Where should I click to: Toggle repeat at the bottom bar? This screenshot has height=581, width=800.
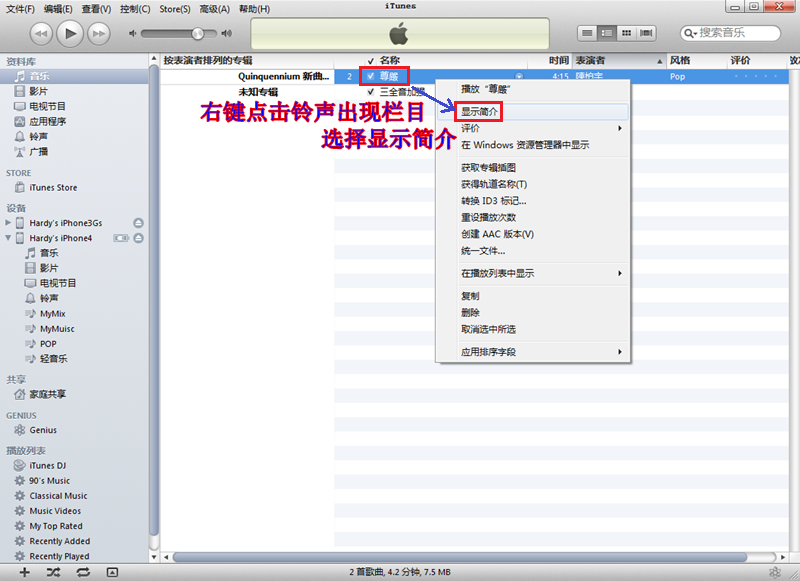click(83, 572)
